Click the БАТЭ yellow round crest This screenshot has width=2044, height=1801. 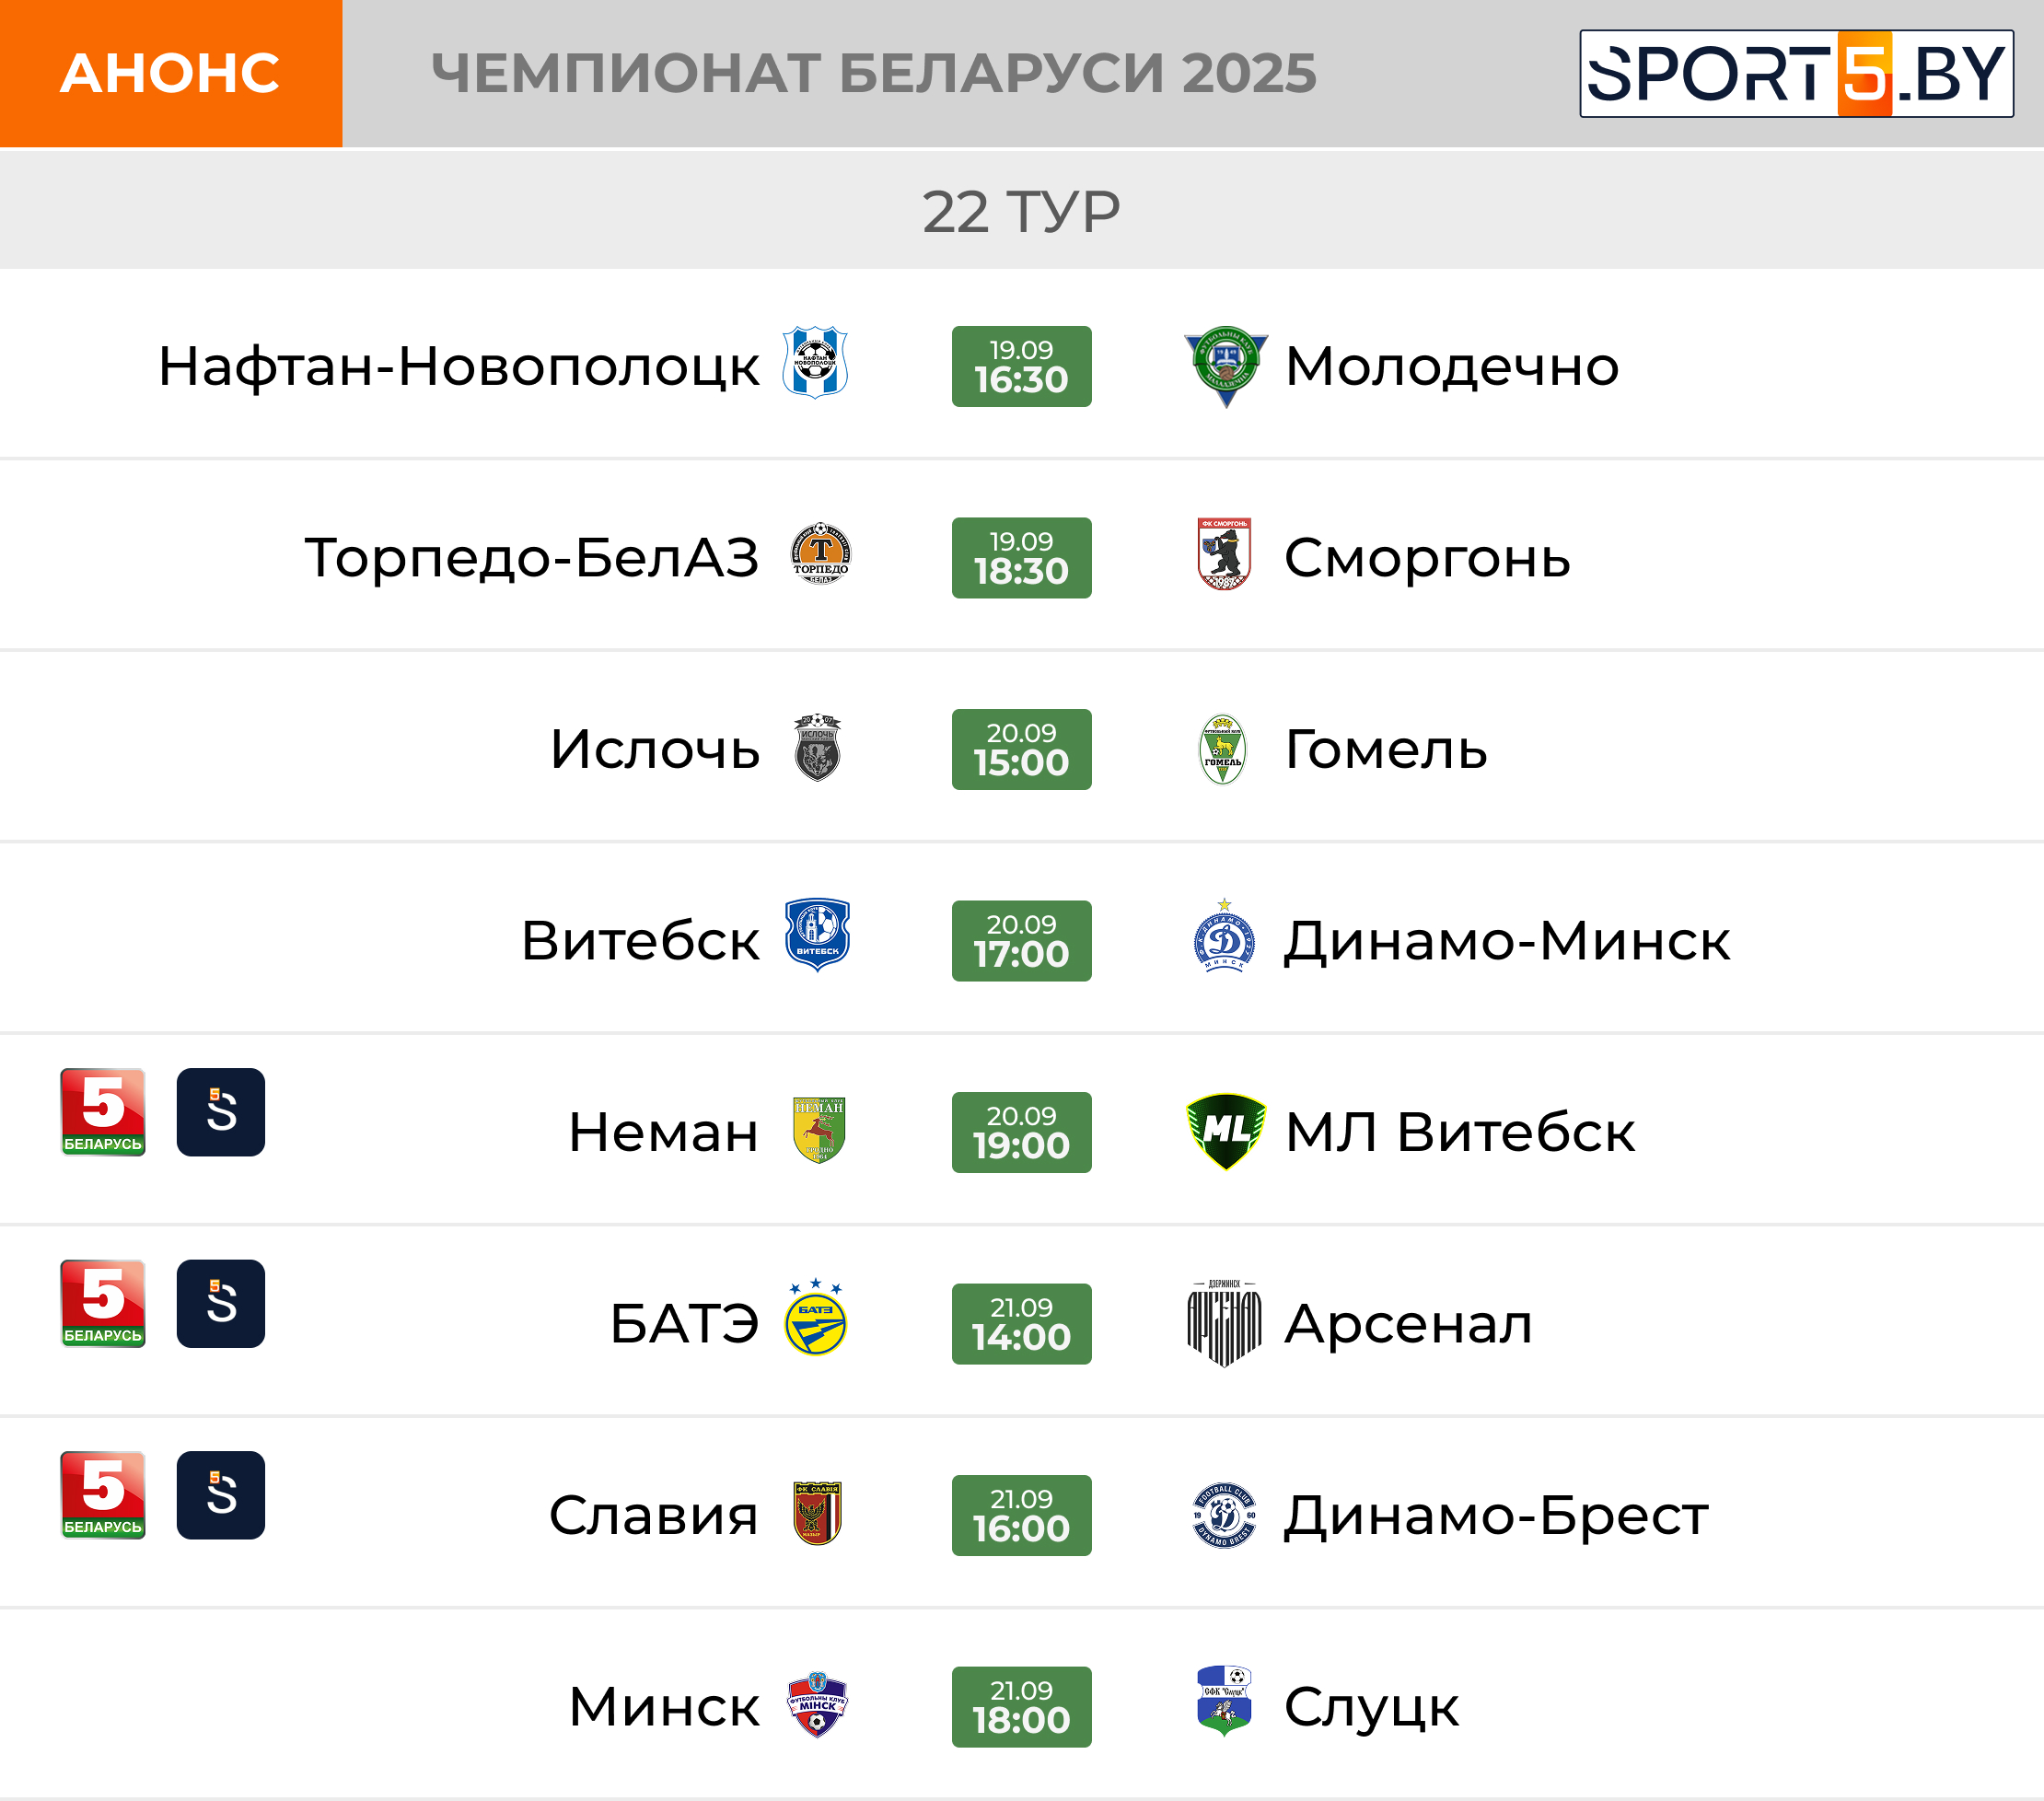coord(815,1317)
